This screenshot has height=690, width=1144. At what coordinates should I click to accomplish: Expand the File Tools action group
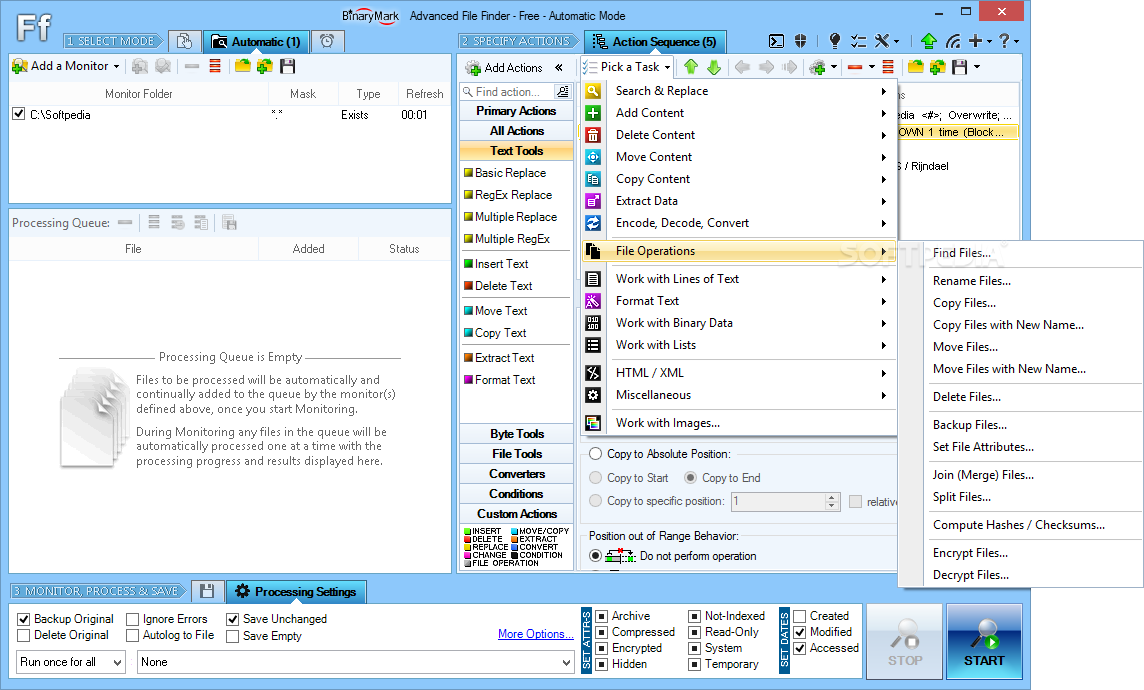point(517,454)
